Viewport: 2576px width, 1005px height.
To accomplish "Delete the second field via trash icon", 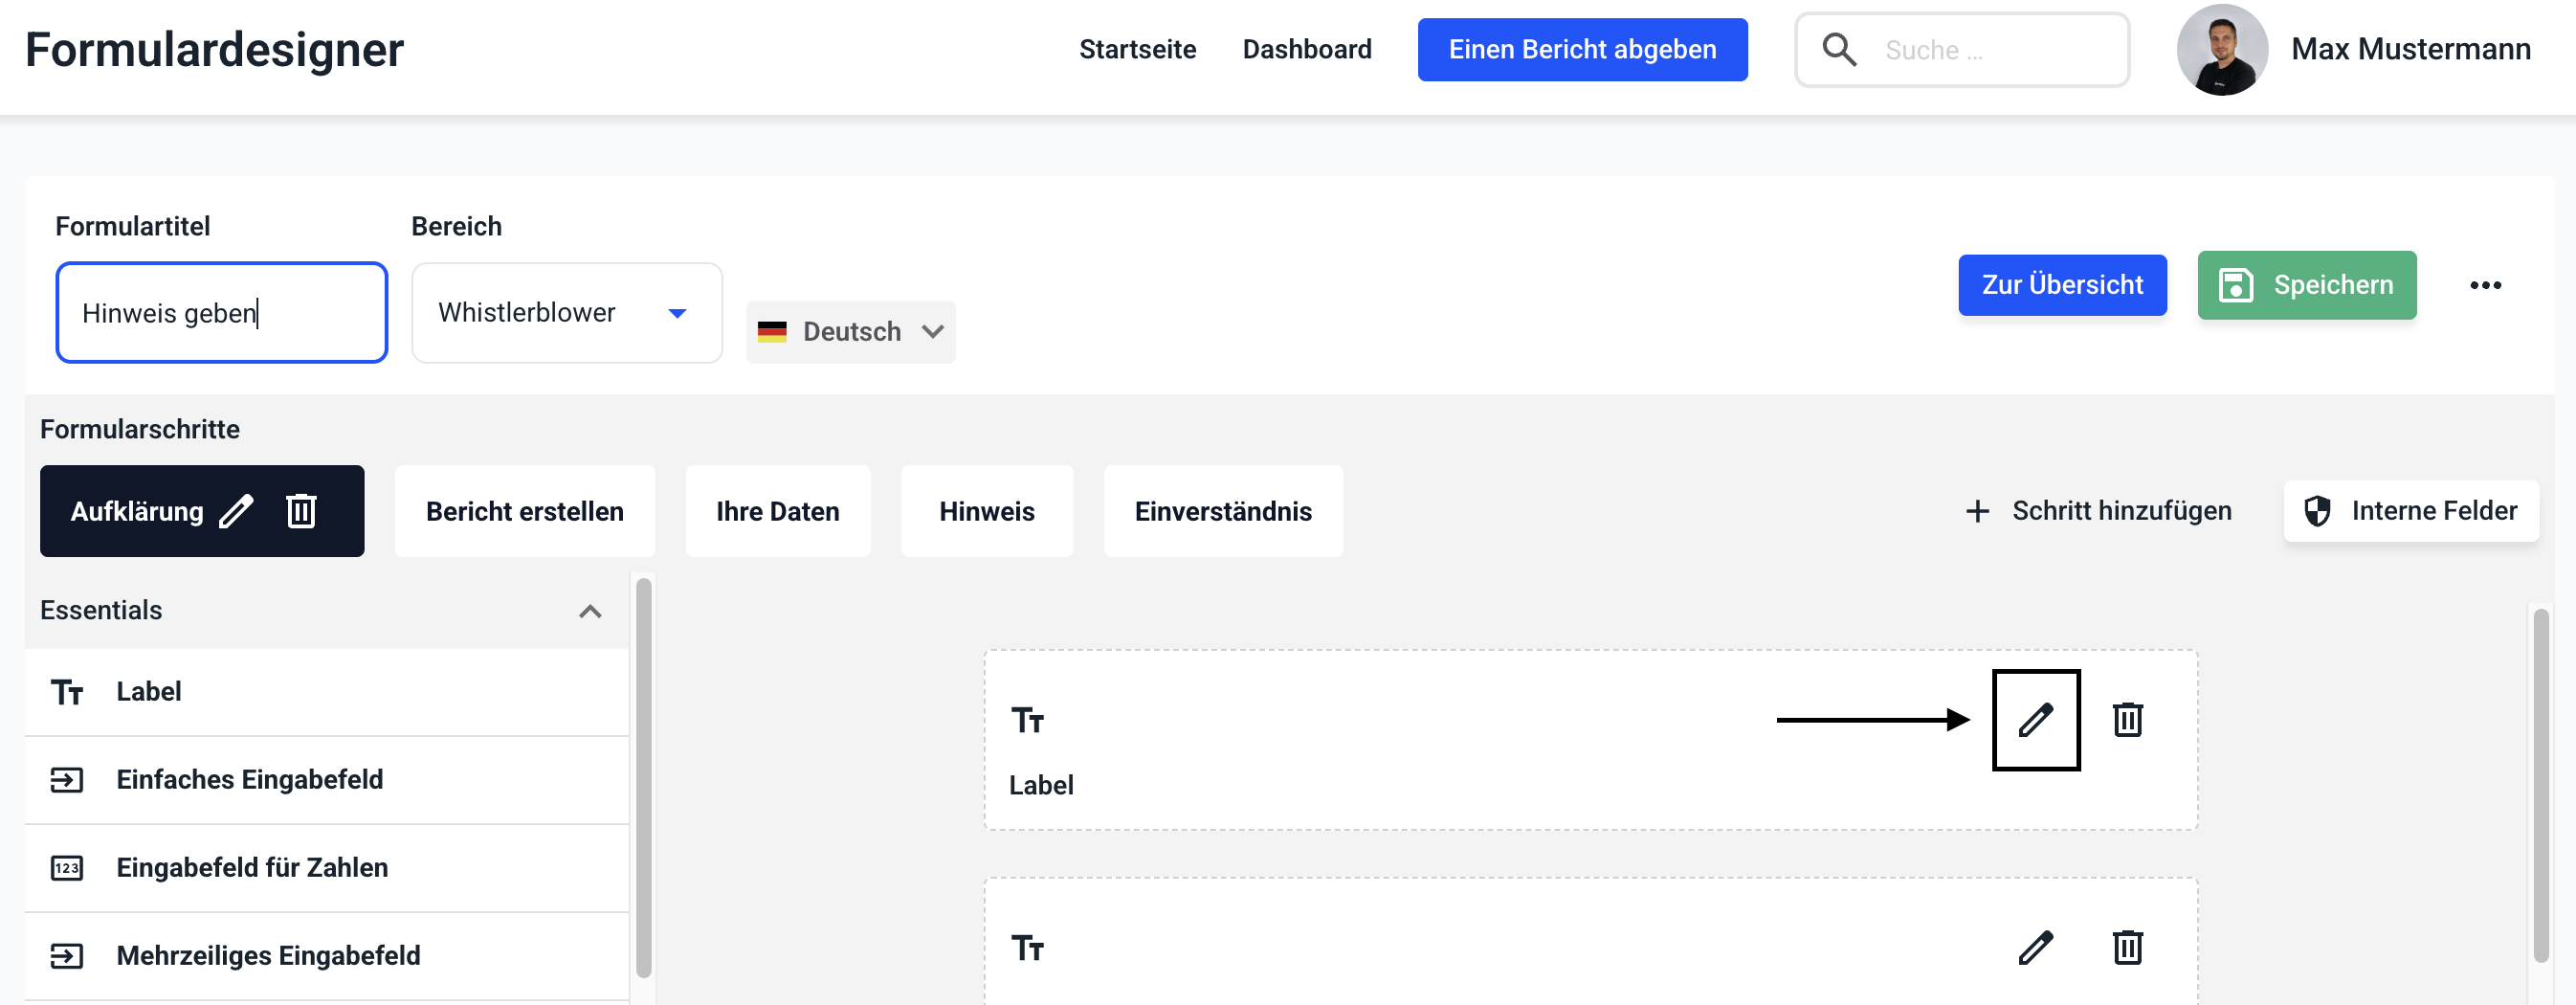I will 2127,947.
